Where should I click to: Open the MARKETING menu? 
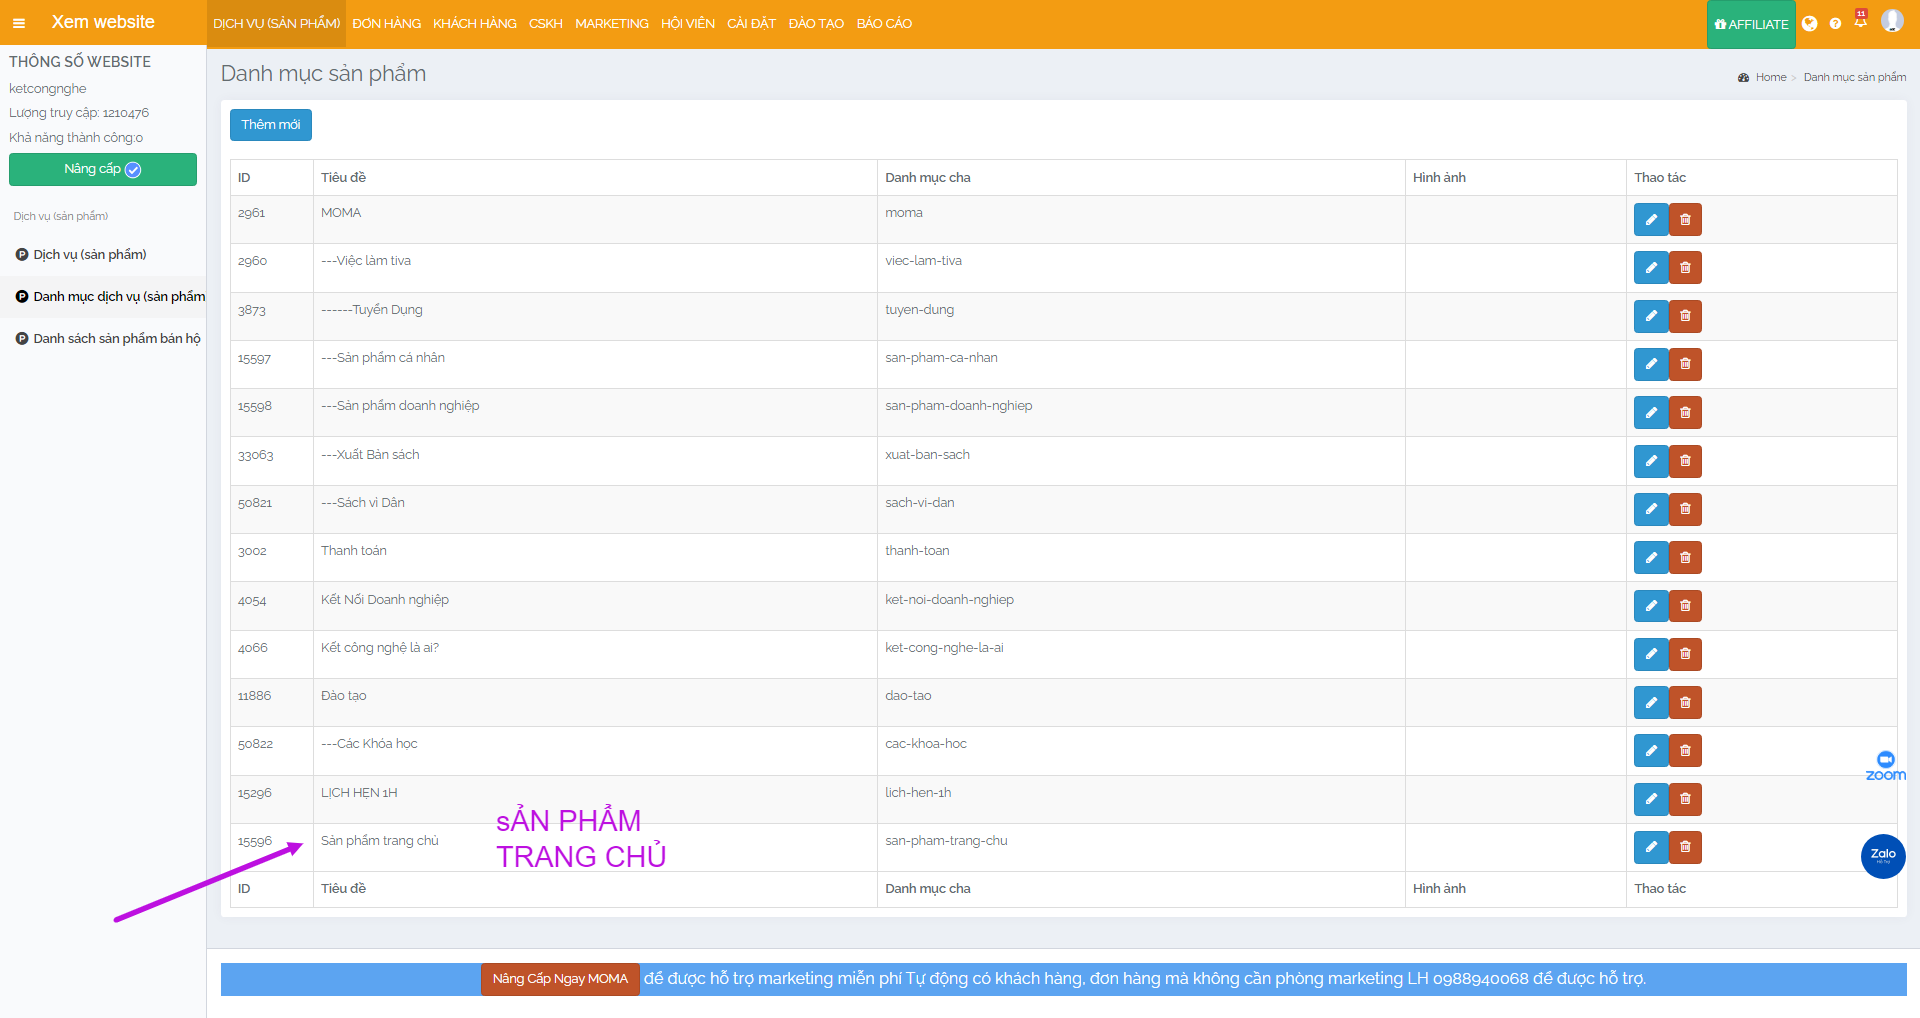click(611, 24)
